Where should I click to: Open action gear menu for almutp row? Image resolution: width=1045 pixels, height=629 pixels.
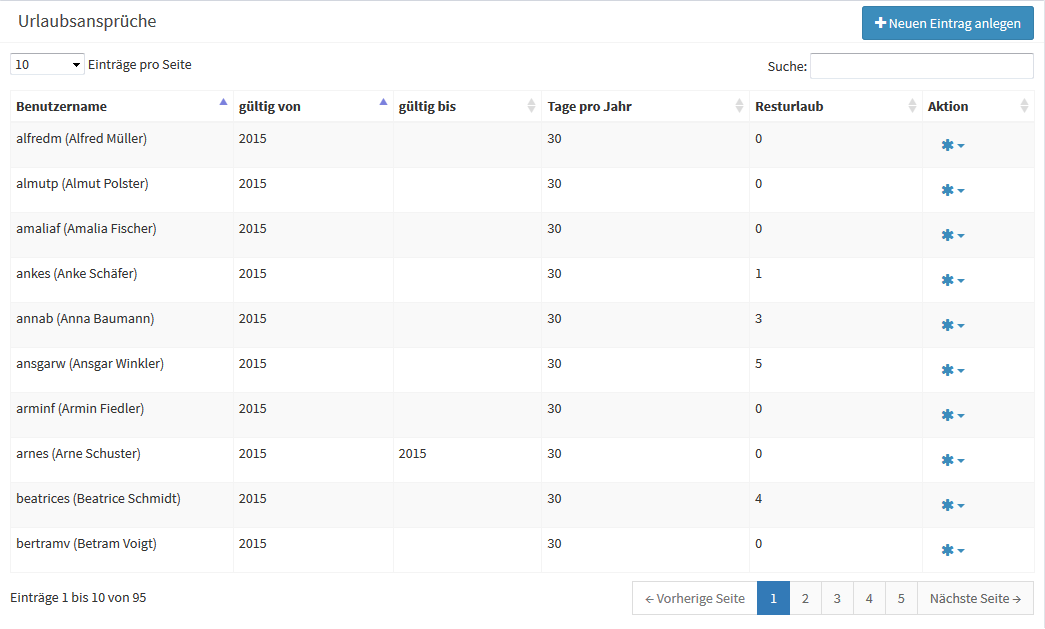(952, 191)
